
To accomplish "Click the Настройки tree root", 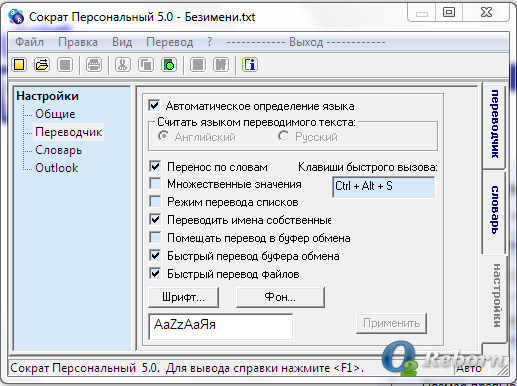I will [47, 96].
